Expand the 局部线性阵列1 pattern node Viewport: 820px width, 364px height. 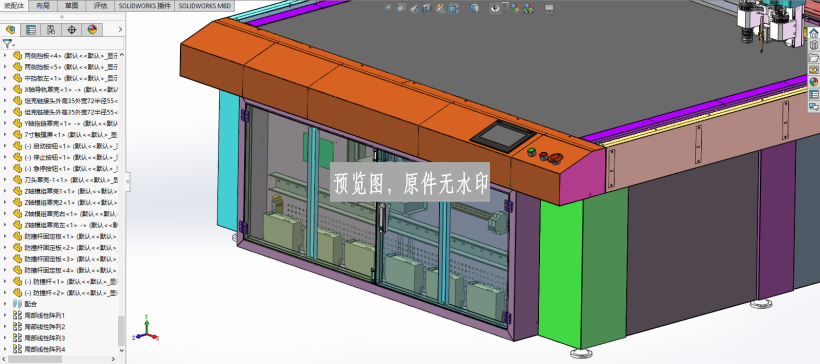click(5, 315)
